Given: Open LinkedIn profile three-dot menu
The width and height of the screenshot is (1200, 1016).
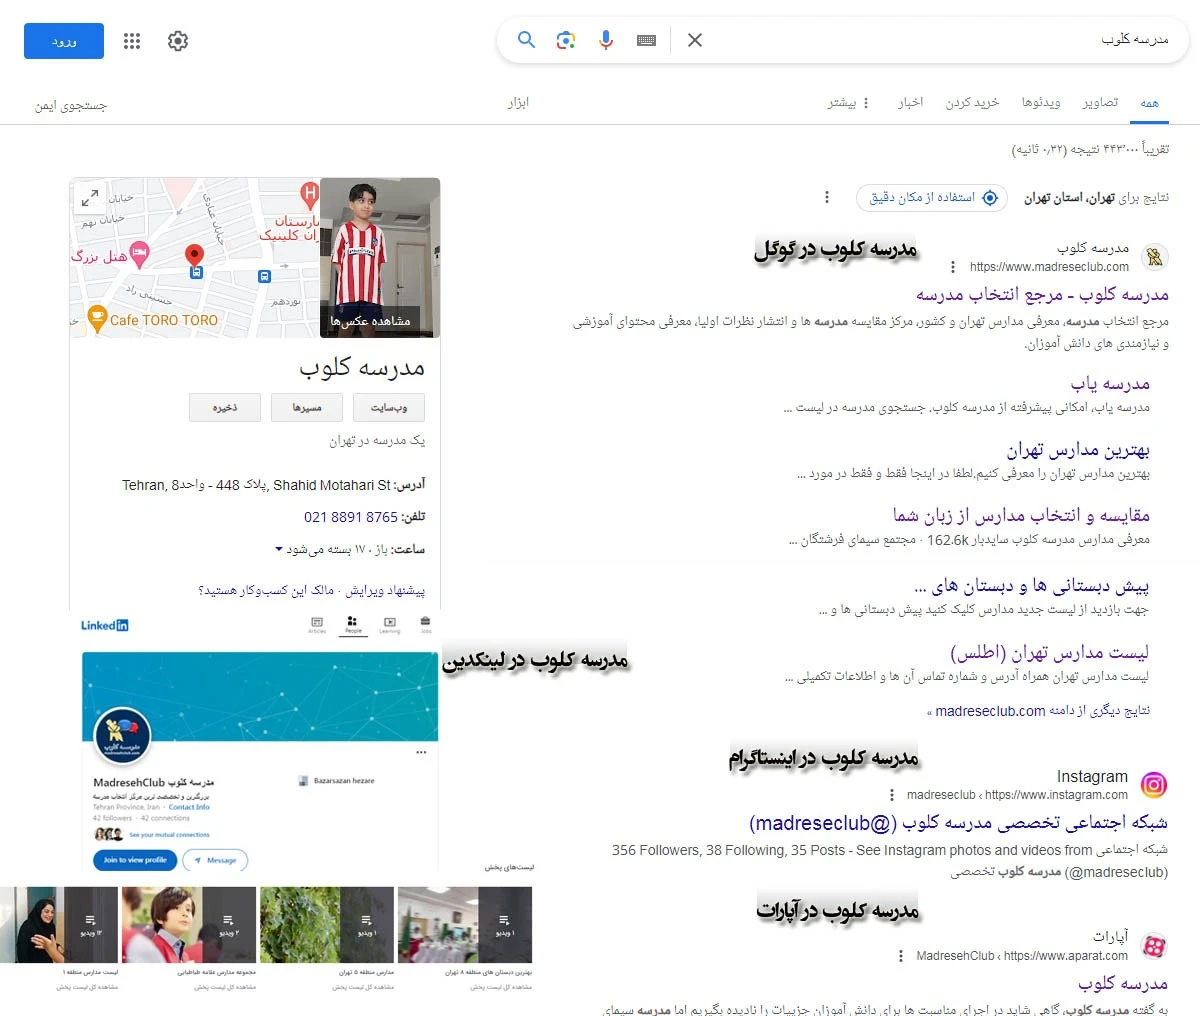Looking at the screenshot, I should click(x=421, y=752).
